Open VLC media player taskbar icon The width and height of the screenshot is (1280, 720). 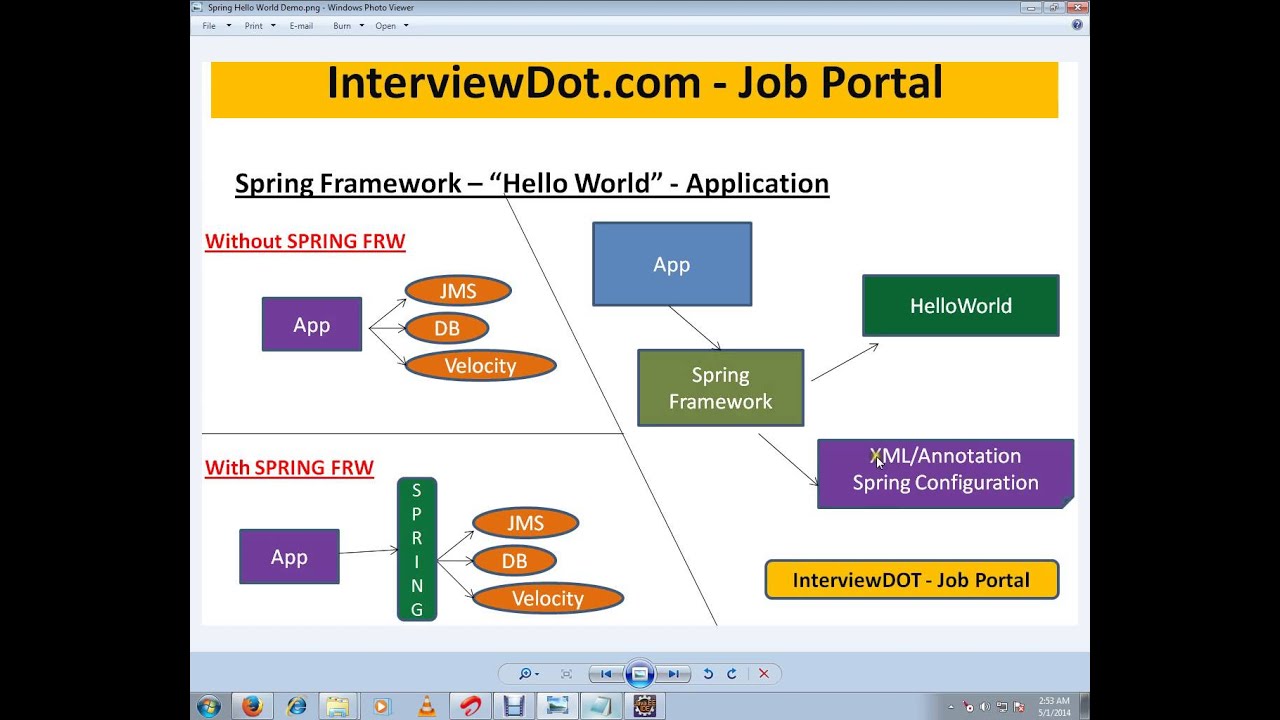426,706
